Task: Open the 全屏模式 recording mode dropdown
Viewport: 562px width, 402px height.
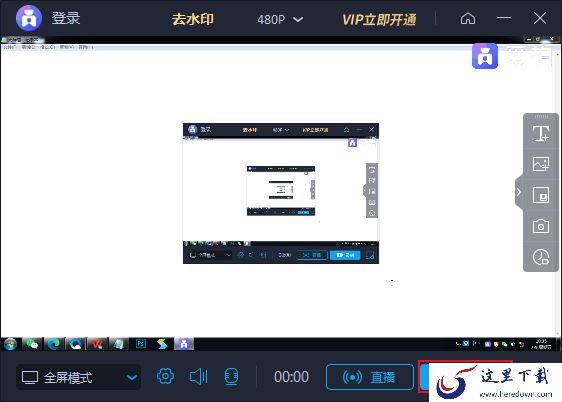Action: click(x=78, y=377)
